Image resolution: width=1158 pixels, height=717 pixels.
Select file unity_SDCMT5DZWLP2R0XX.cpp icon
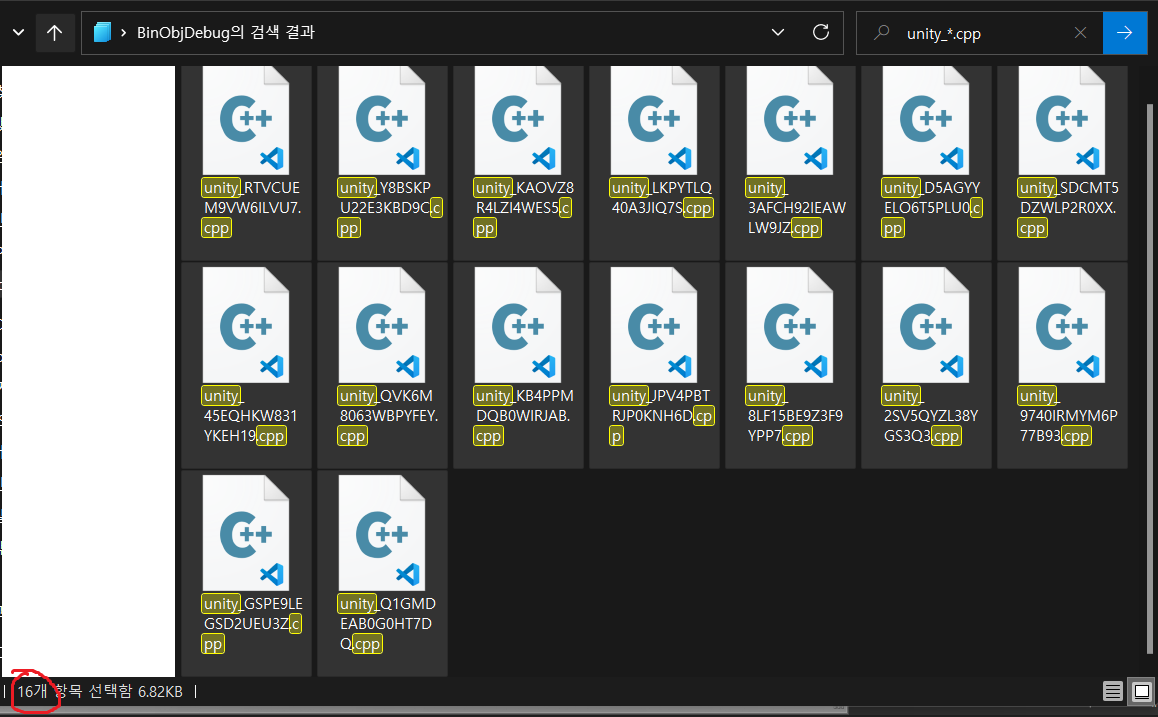1061,120
